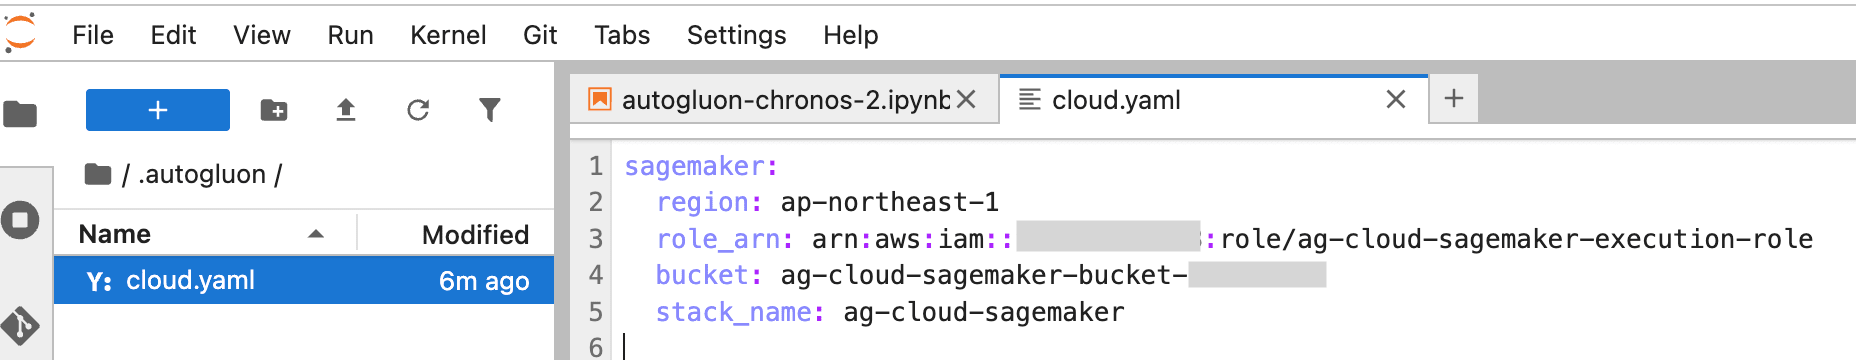The height and width of the screenshot is (360, 1856).
Task: Open the Edit menu
Action: [173, 35]
